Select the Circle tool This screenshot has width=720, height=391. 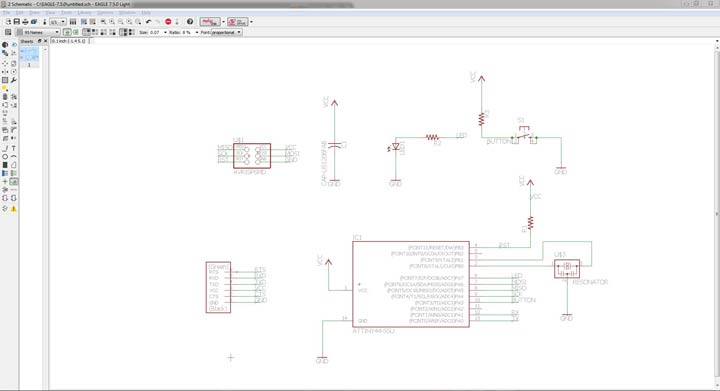tap(5, 156)
